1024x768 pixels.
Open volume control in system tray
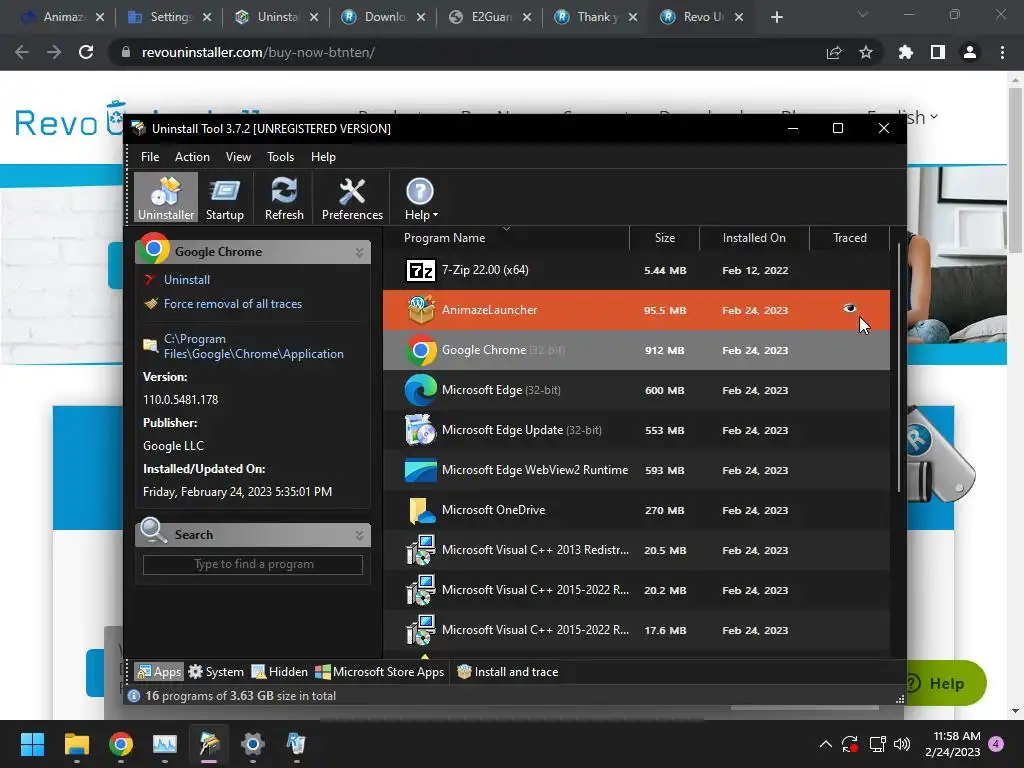pos(902,744)
